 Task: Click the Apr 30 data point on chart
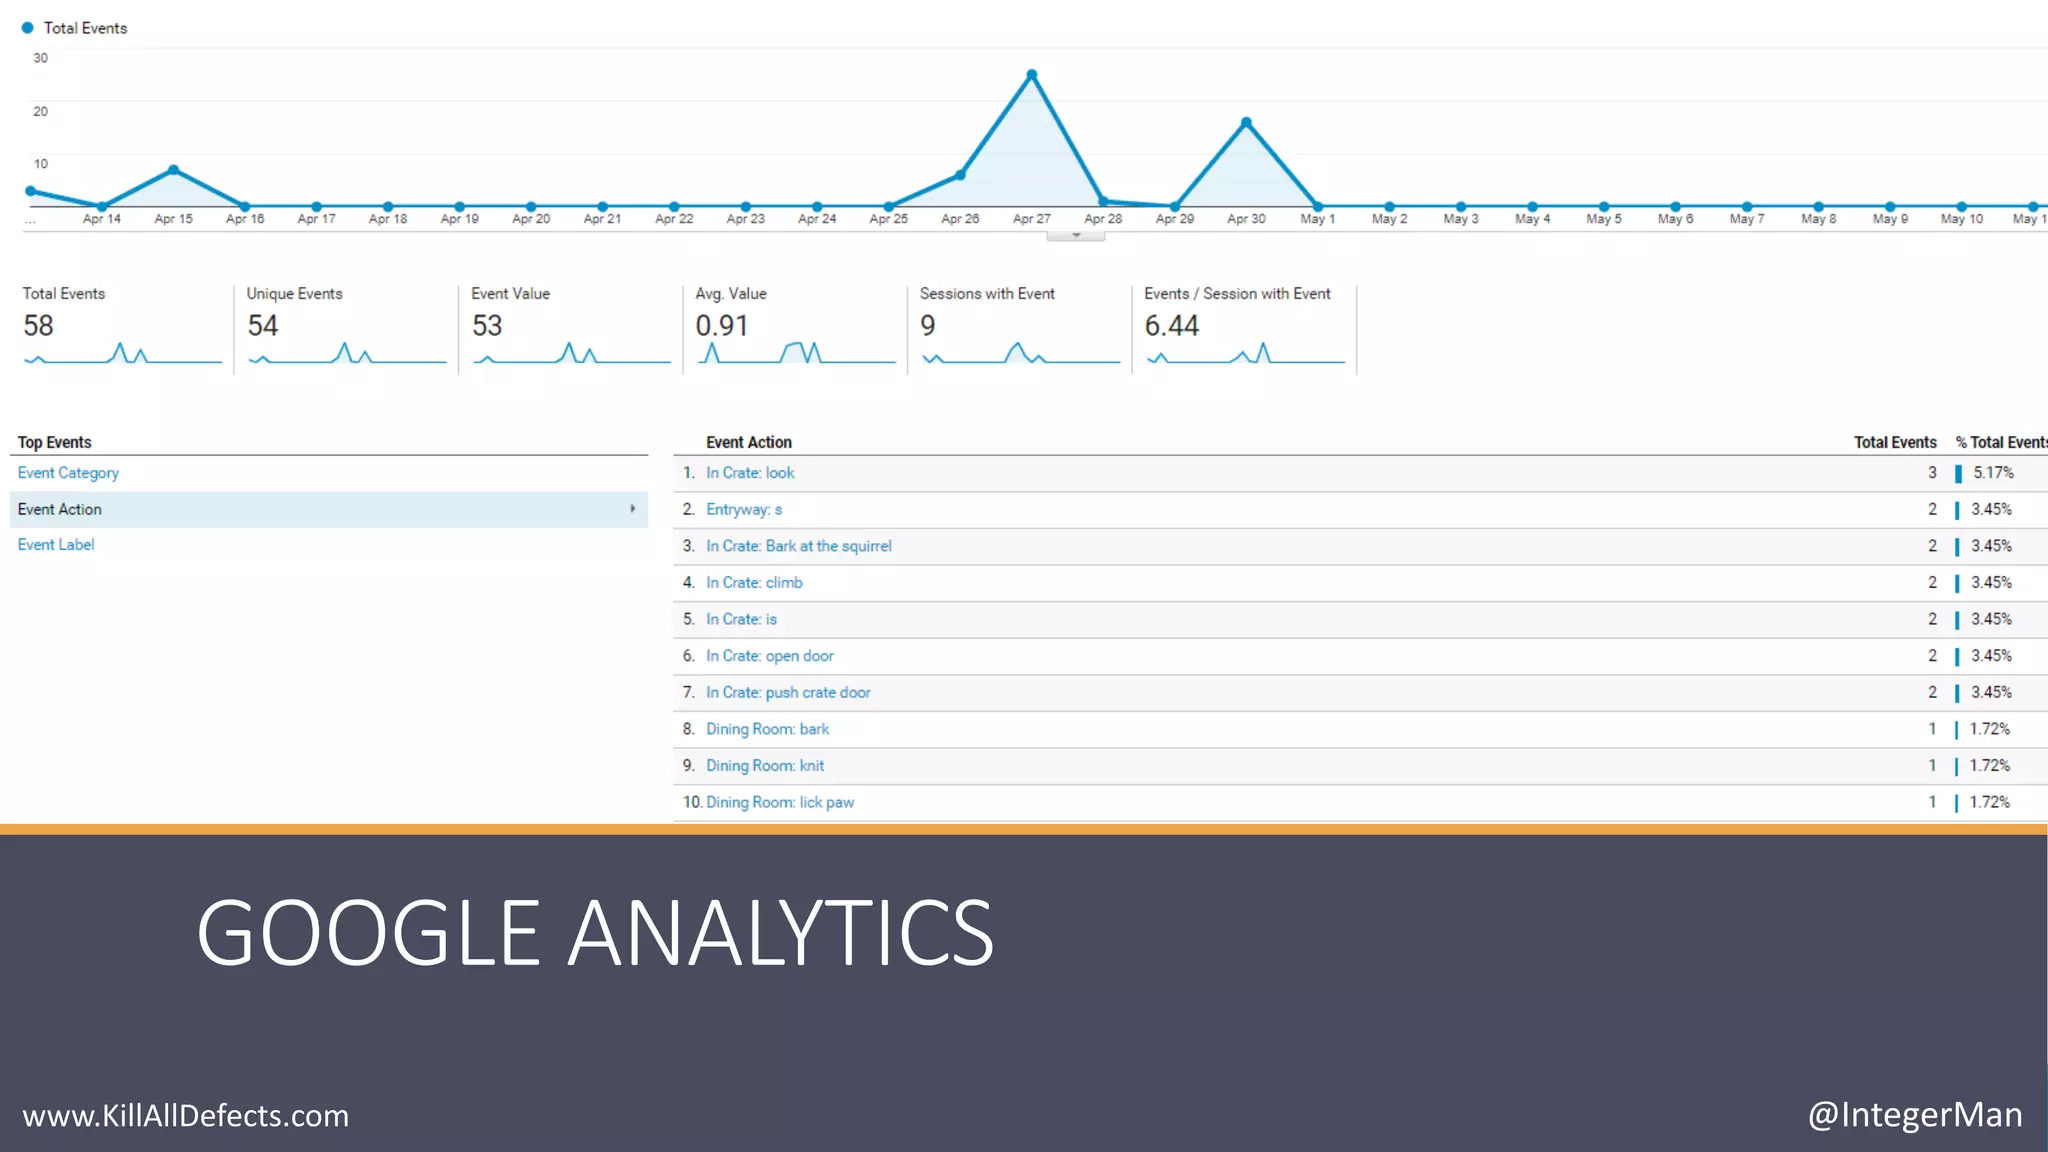pos(1246,123)
